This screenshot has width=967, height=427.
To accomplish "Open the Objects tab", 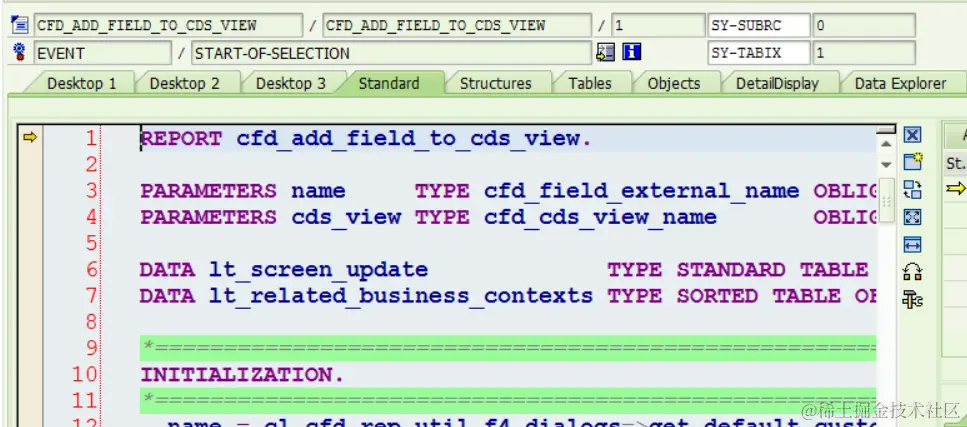I will (x=673, y=83).
